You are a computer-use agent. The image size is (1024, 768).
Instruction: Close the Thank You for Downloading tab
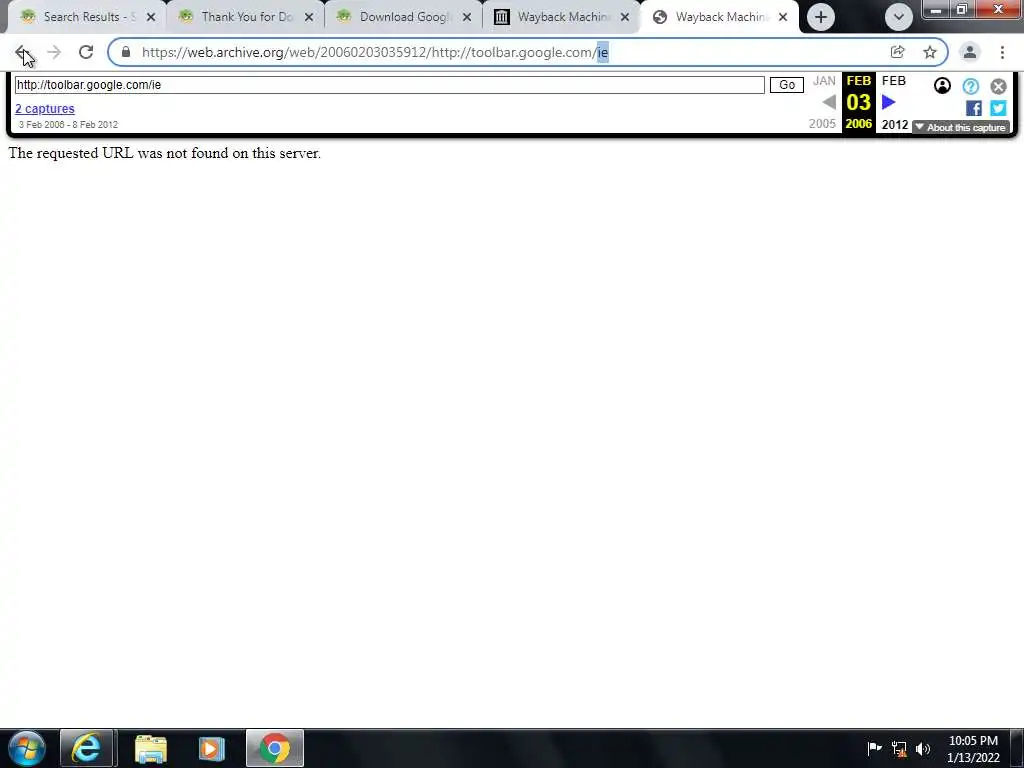click(x=309, y=18)
